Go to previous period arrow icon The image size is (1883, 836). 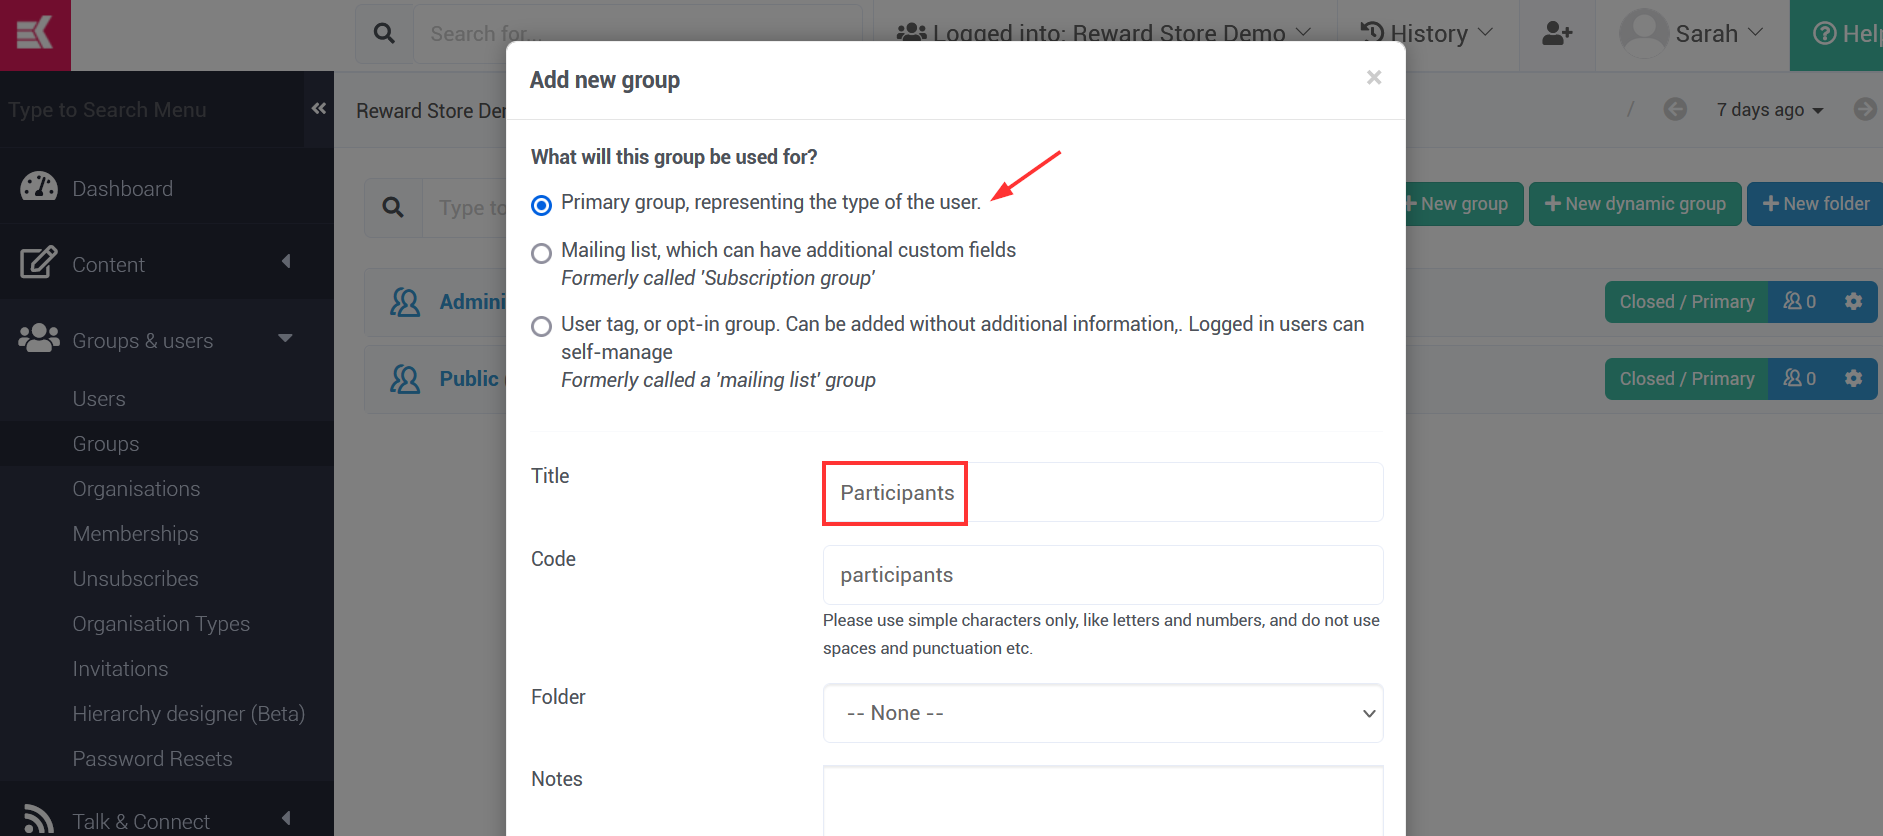point(1675,109)
